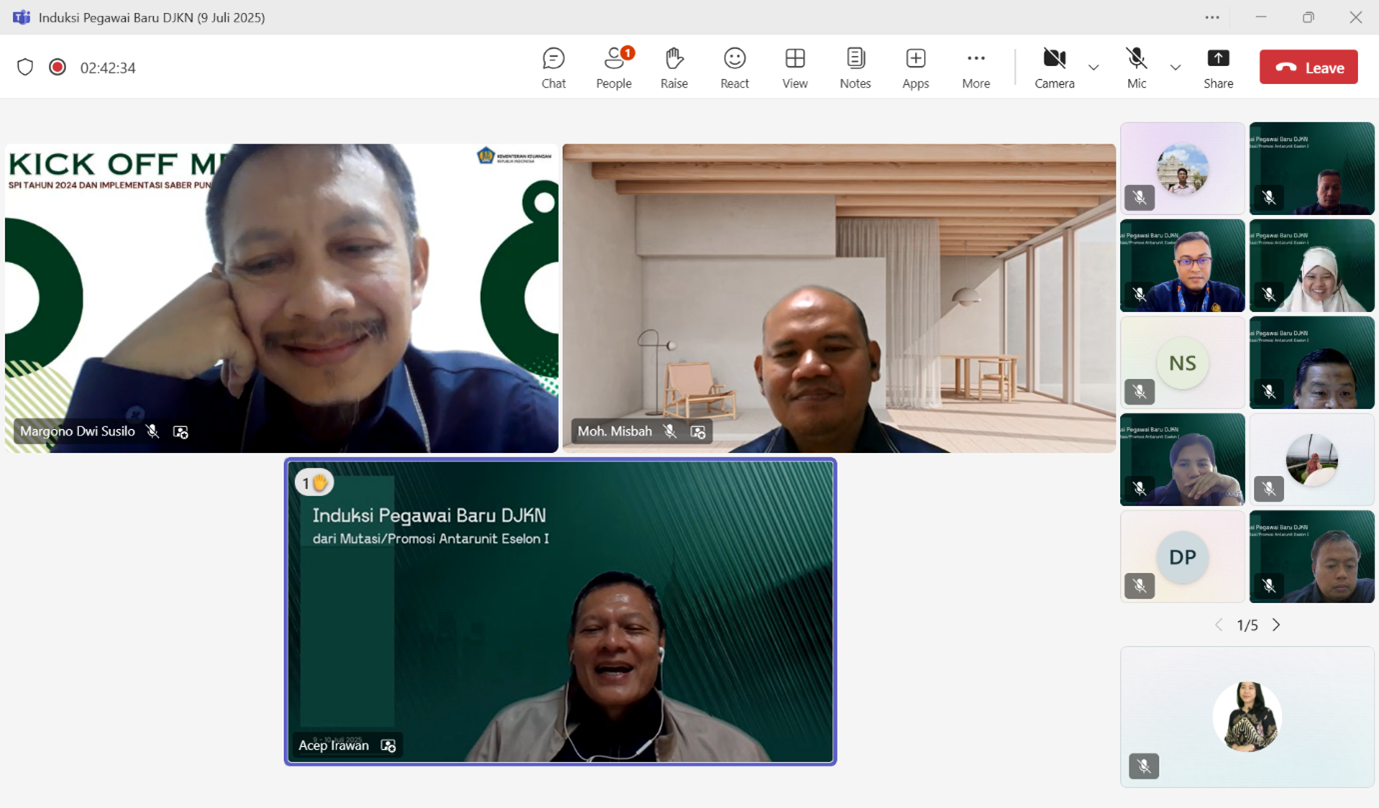Expand the Mic options dropdown arrow
Image resolution: width=1379 pixels, height=808 pixels.
pyautogui.click(x=1175, y=68)
